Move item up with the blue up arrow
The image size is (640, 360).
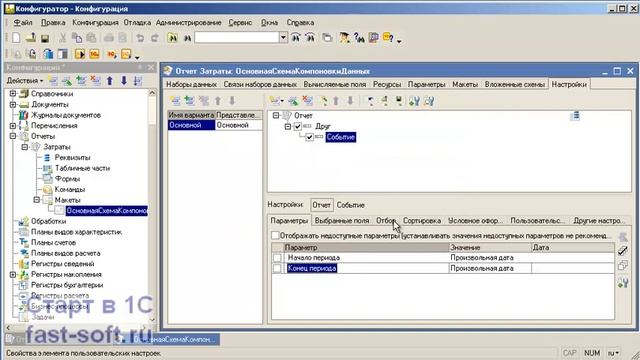(109, 81)
